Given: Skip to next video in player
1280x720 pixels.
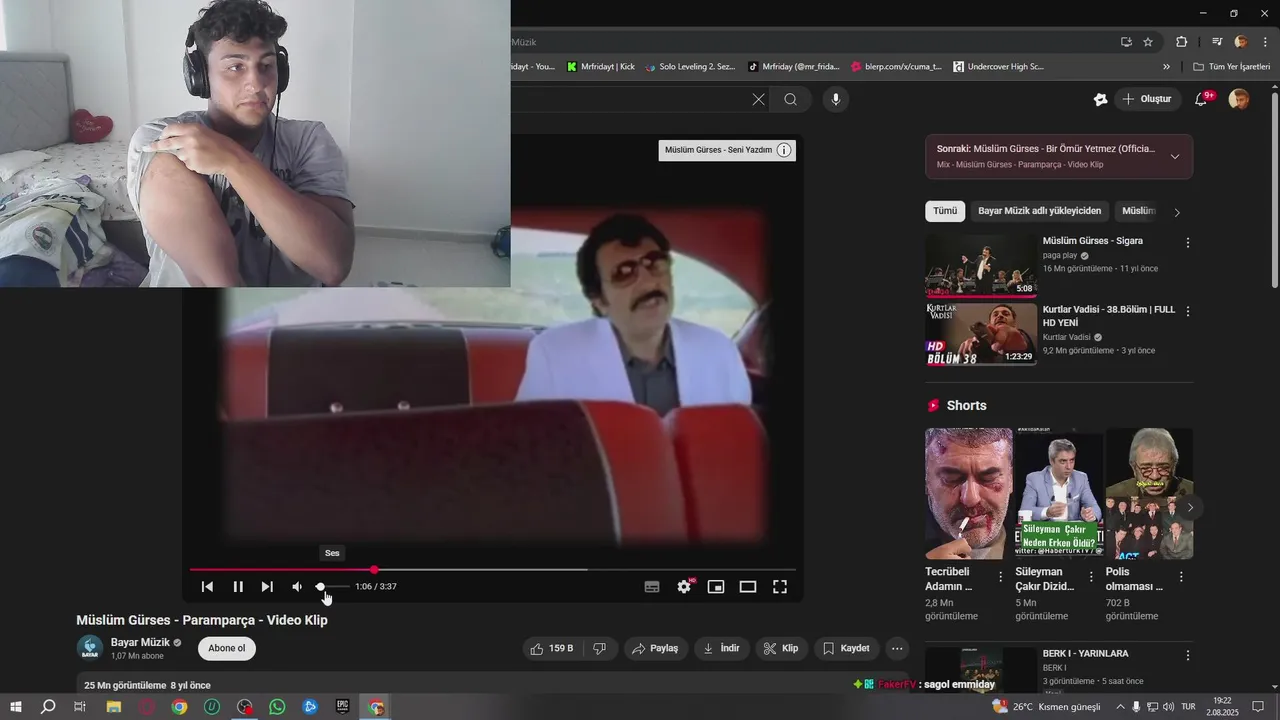Looking at the screenshot, I should [x=267, y=587].
